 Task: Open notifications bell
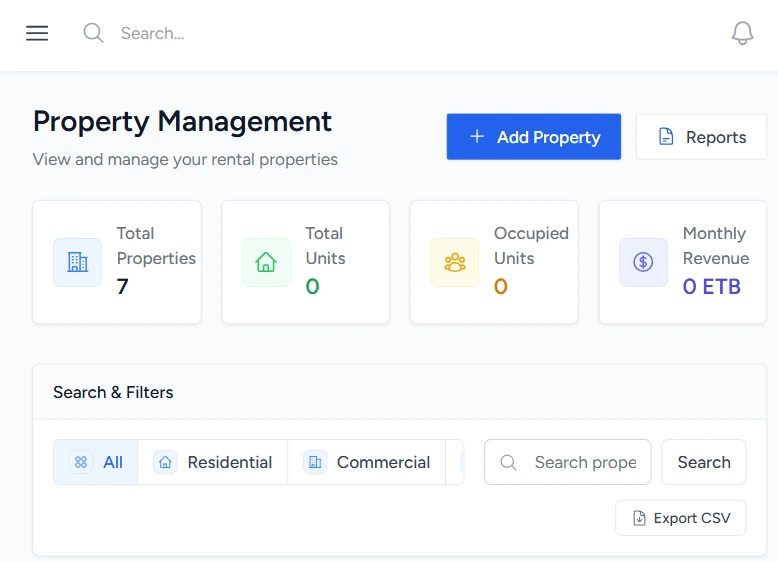(x=742, y=33)
